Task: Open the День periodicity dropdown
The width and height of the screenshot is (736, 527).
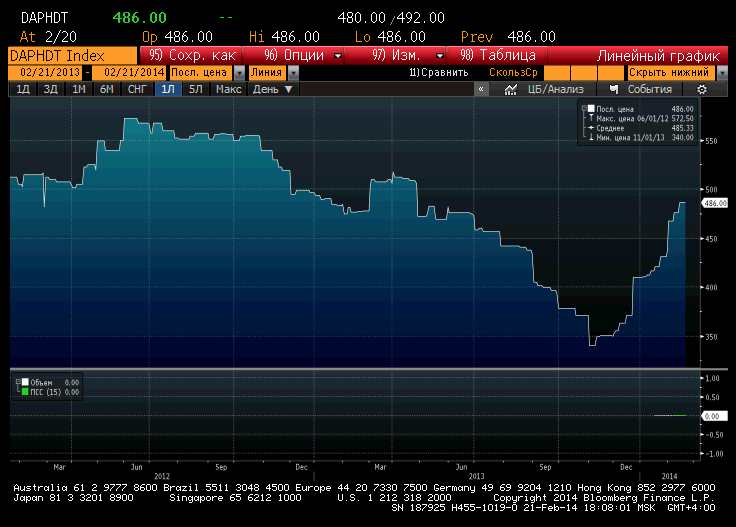Action: pos(289,89)
